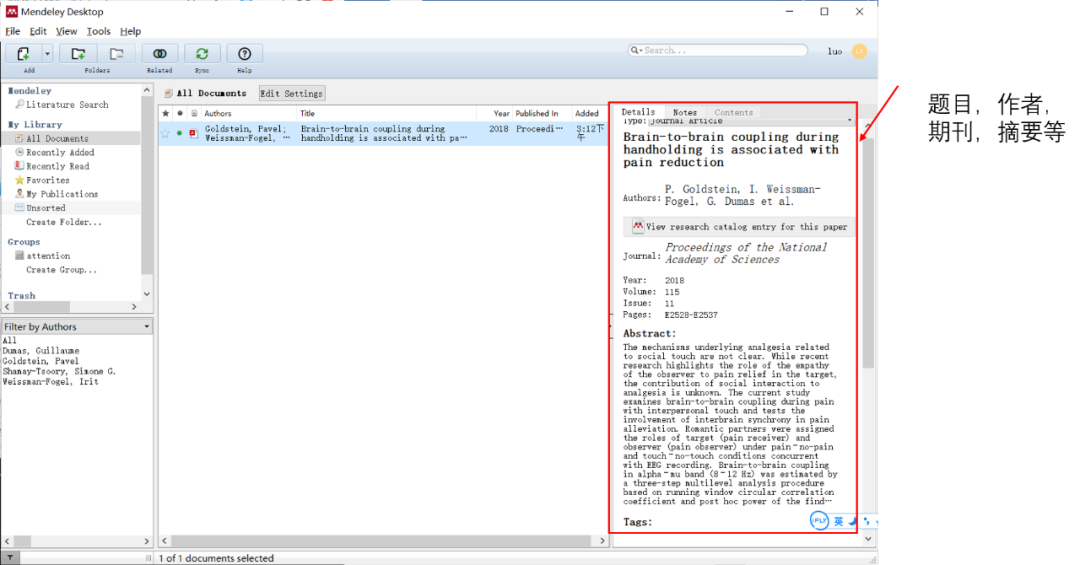Click favorite star column header icon
Viewport: 1080px width, 565px height.
click(x=165, y=113)
